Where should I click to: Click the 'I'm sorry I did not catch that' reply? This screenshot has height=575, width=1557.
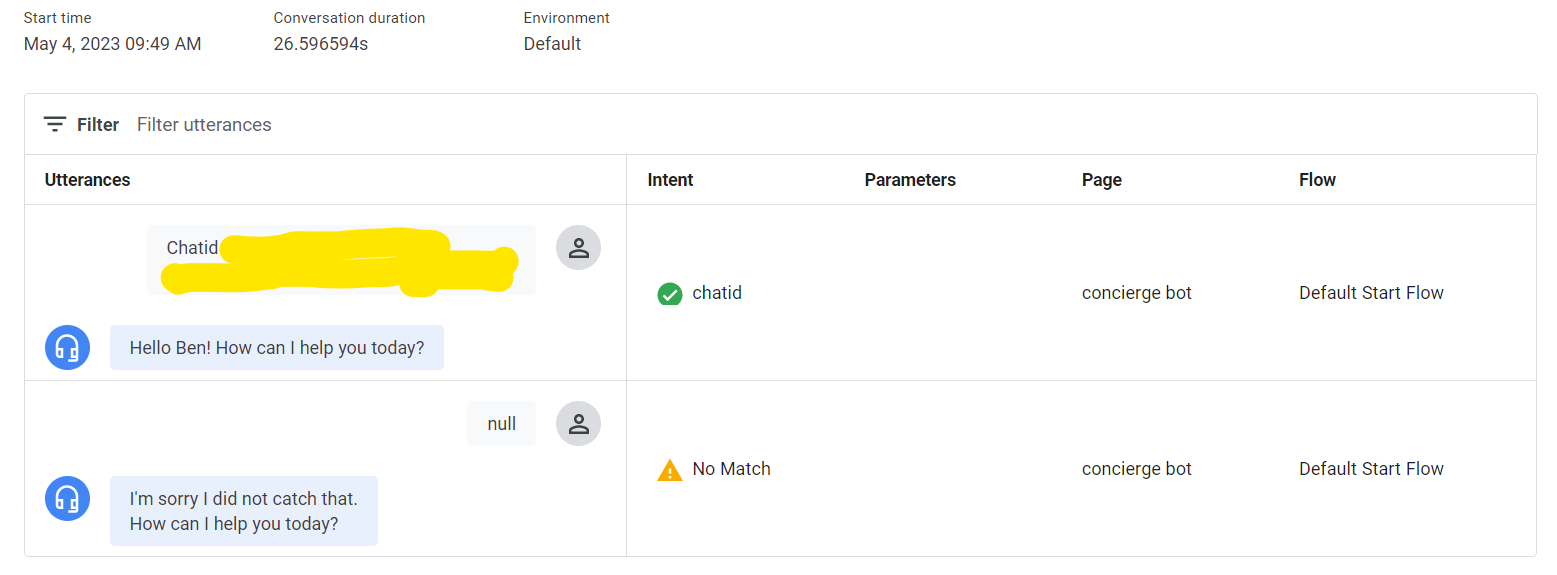[244, 510]
